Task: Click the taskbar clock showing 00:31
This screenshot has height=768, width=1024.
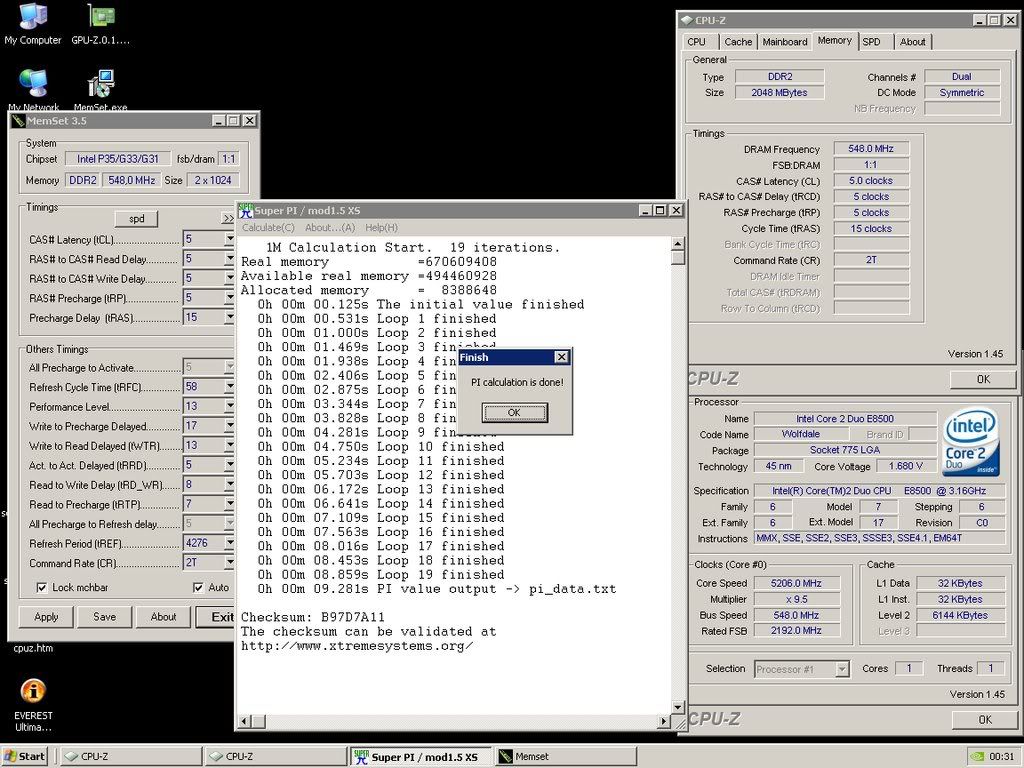Action: pyautogui.click(x=1002, y=756)
